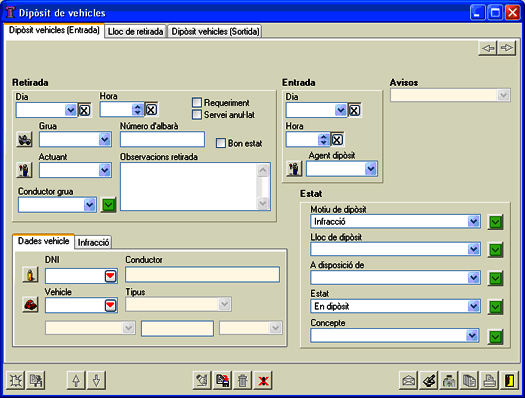525x398 pixels.
Task: Switch to Dipòsit vehicles (Sortida) tab
Action: (x=215, y=31)
